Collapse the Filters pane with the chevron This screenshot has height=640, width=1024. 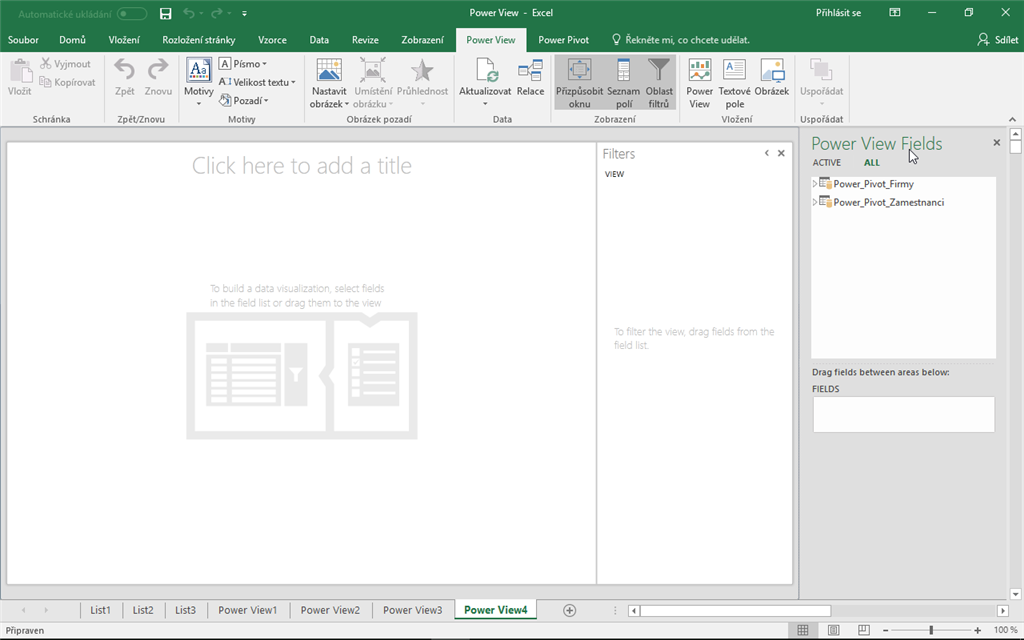766,153
